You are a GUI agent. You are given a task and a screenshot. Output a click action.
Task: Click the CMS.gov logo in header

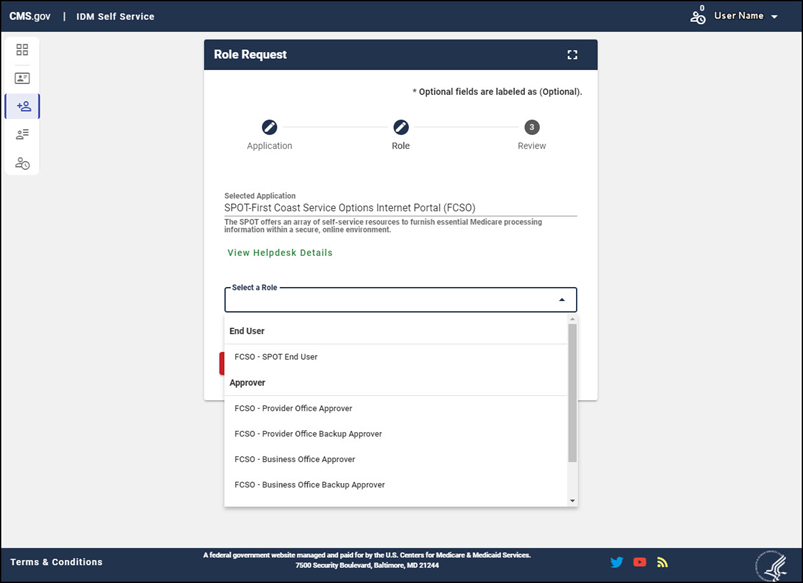(x=30, y=17)
